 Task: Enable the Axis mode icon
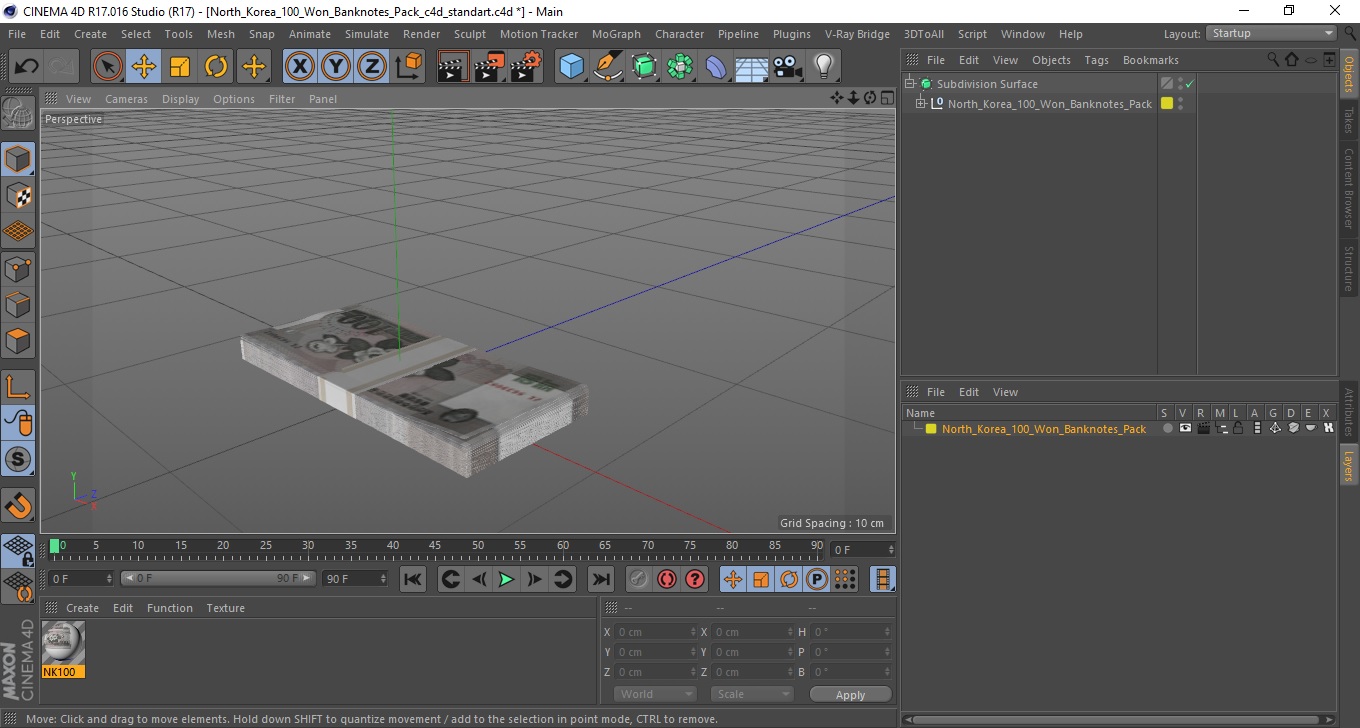18,386
